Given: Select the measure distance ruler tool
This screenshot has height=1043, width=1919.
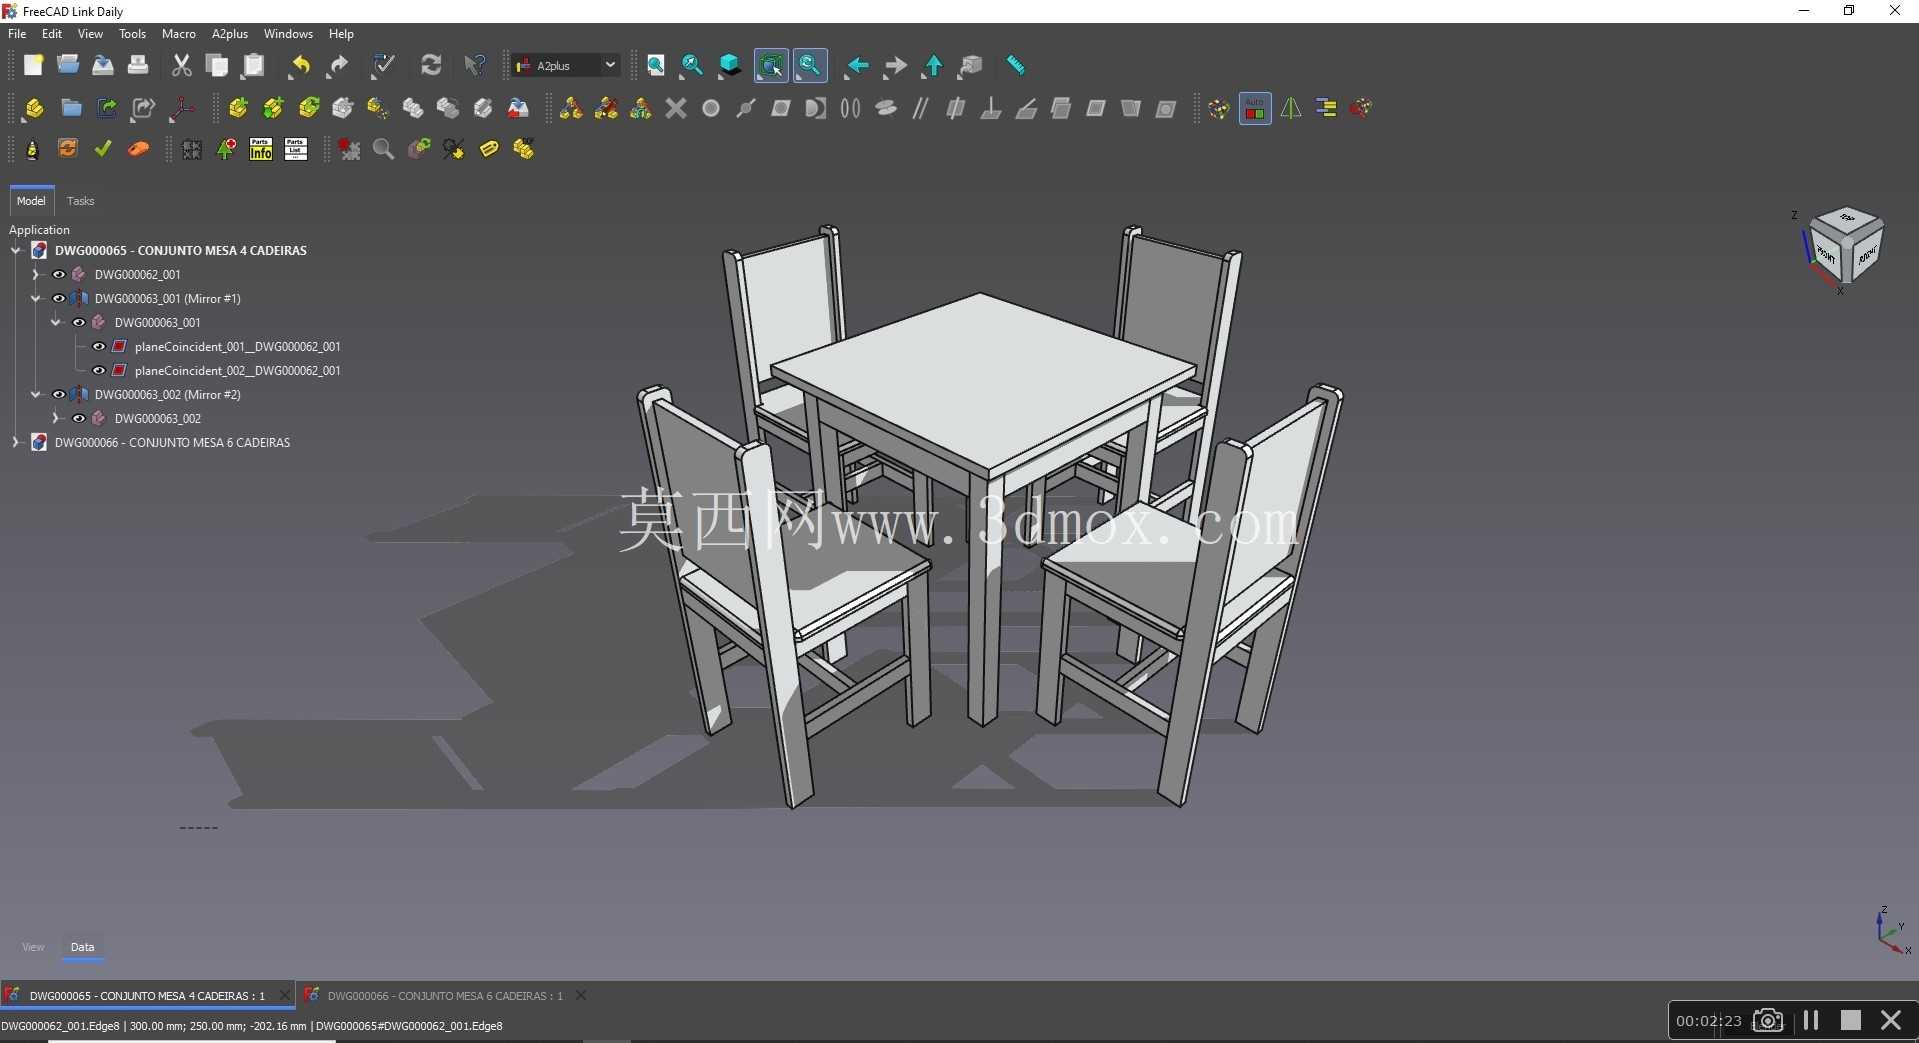Looking at the screenshot, I should [1015, 66].
